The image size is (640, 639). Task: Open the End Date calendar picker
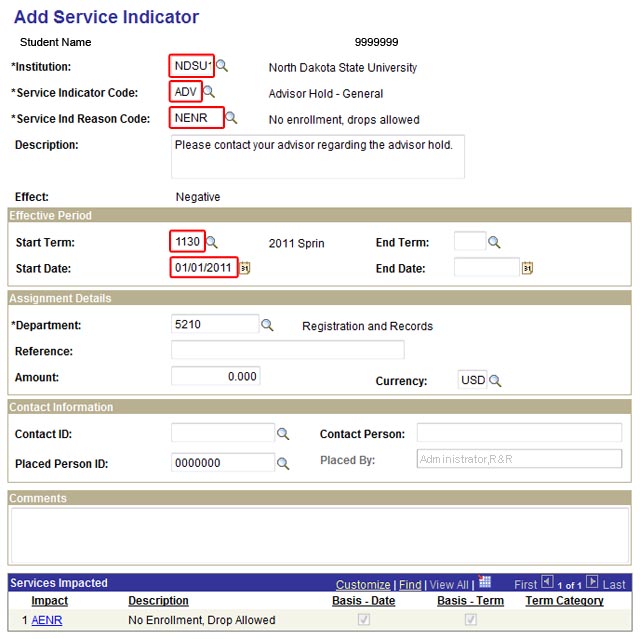coord(528,268)
